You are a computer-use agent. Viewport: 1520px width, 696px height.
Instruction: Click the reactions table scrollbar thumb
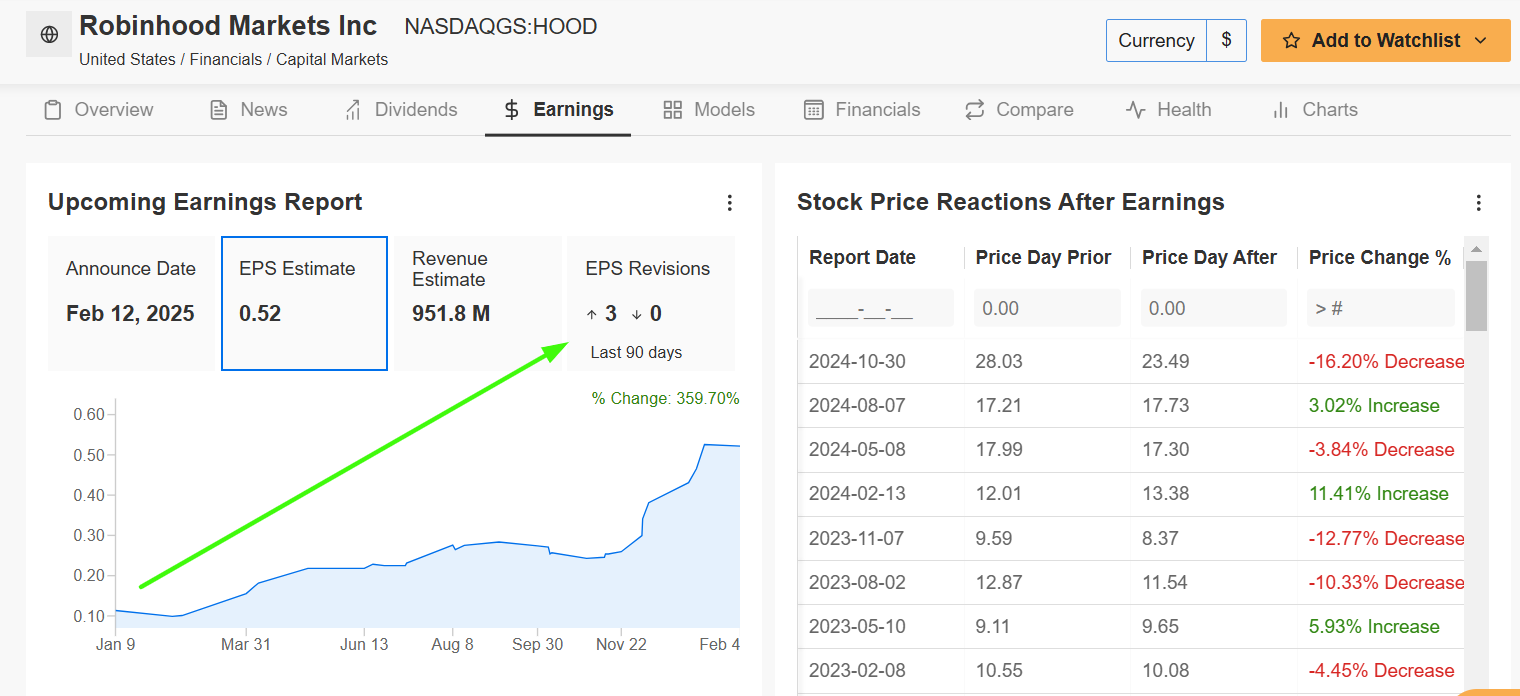click(1475, 296)
